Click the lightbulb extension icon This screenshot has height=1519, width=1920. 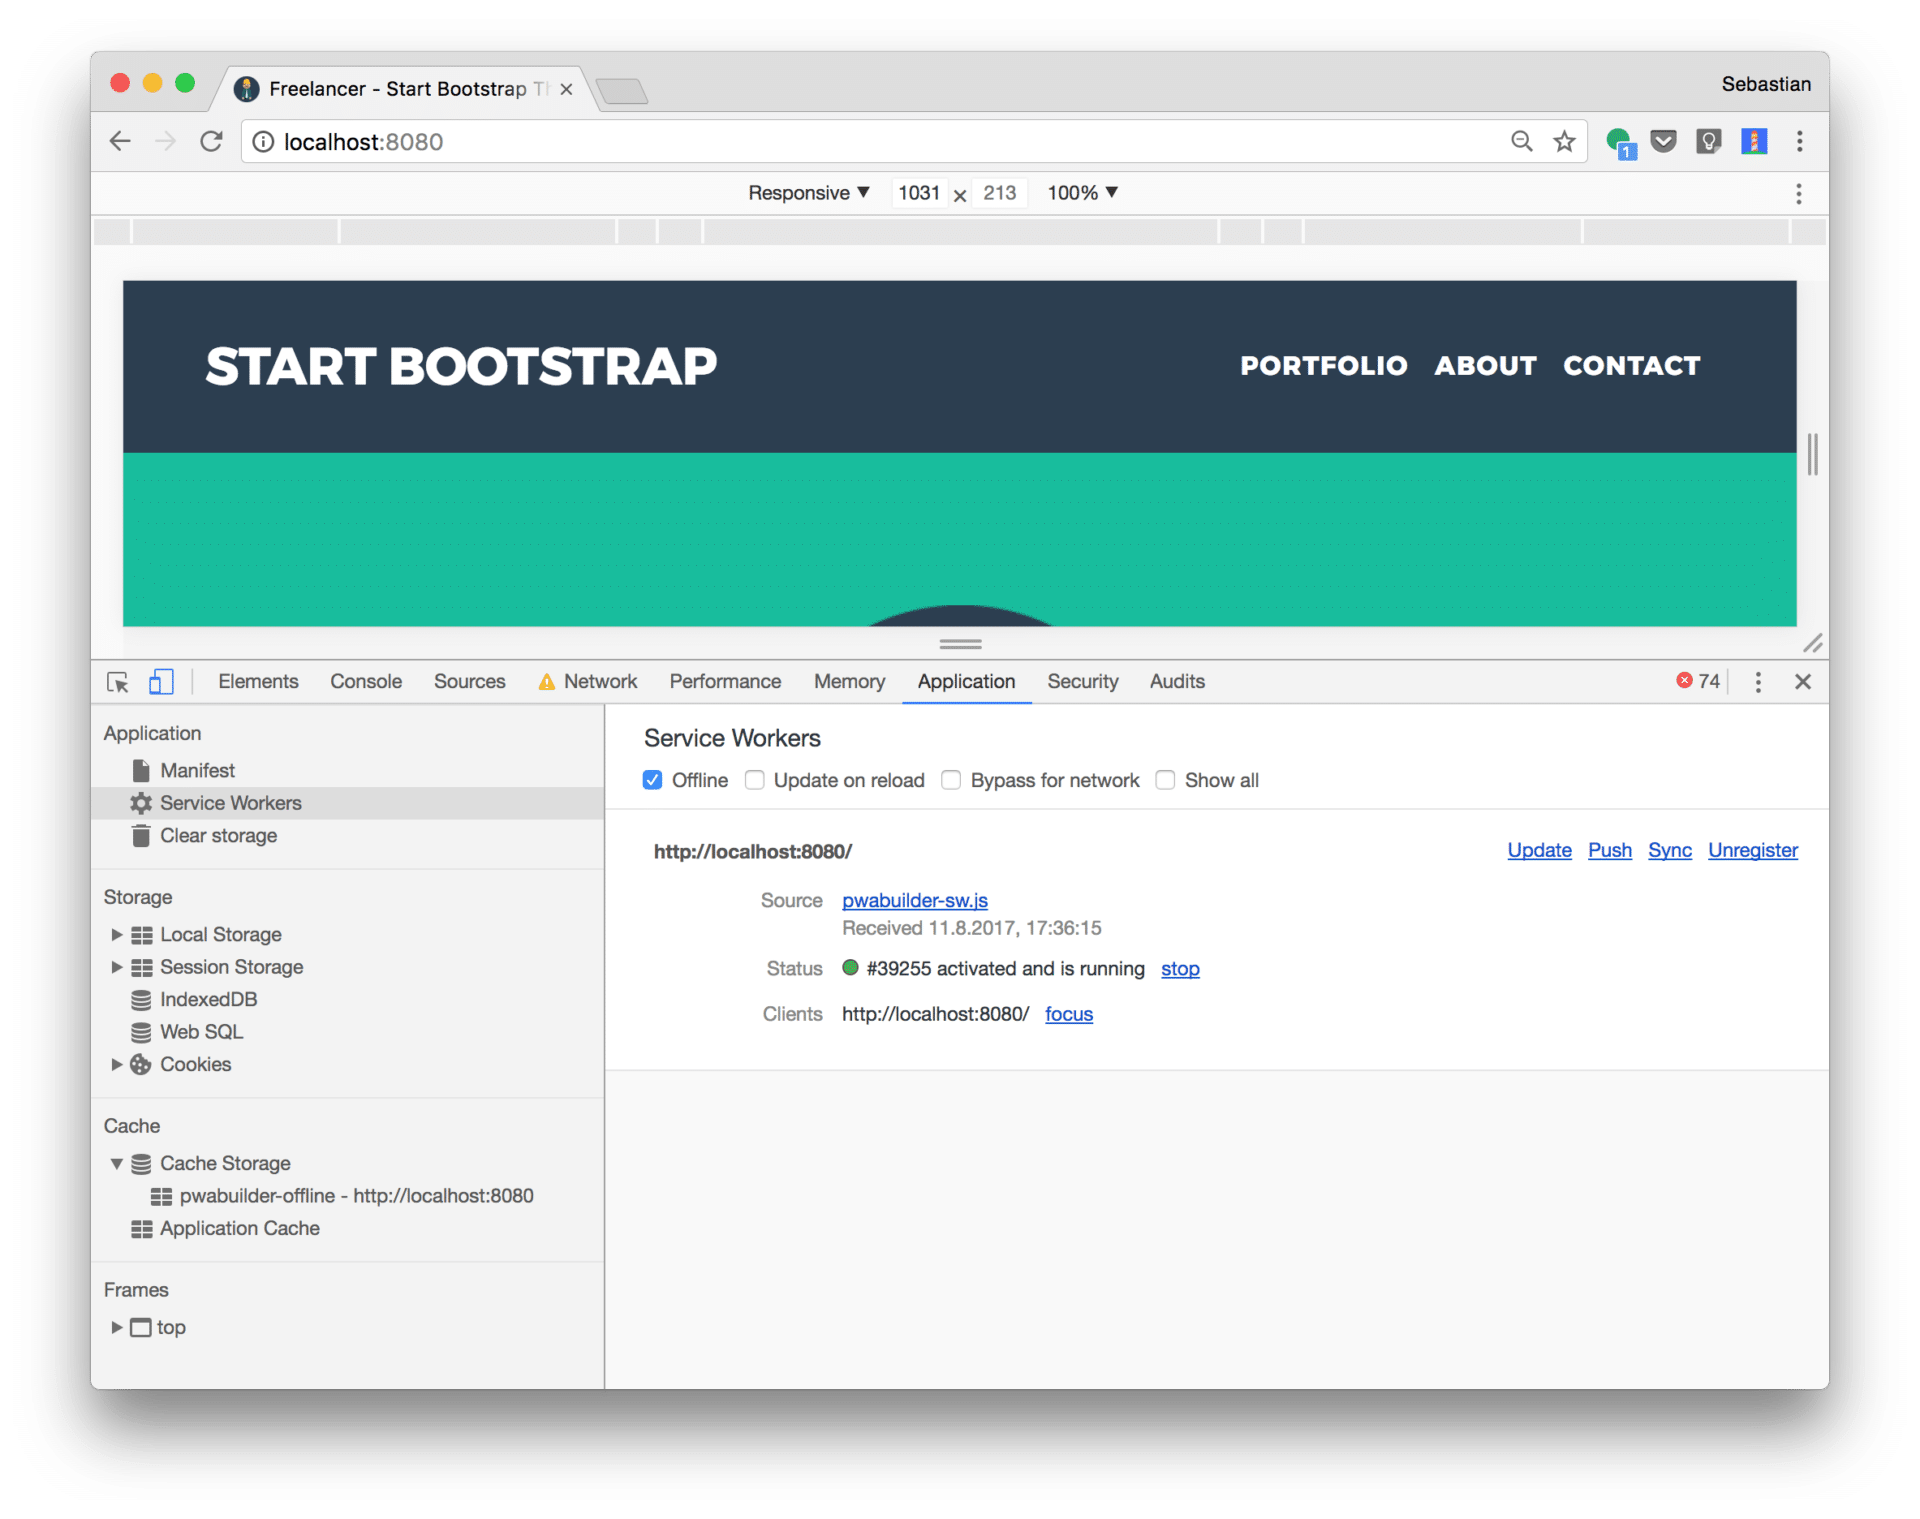pos(1709,141)
